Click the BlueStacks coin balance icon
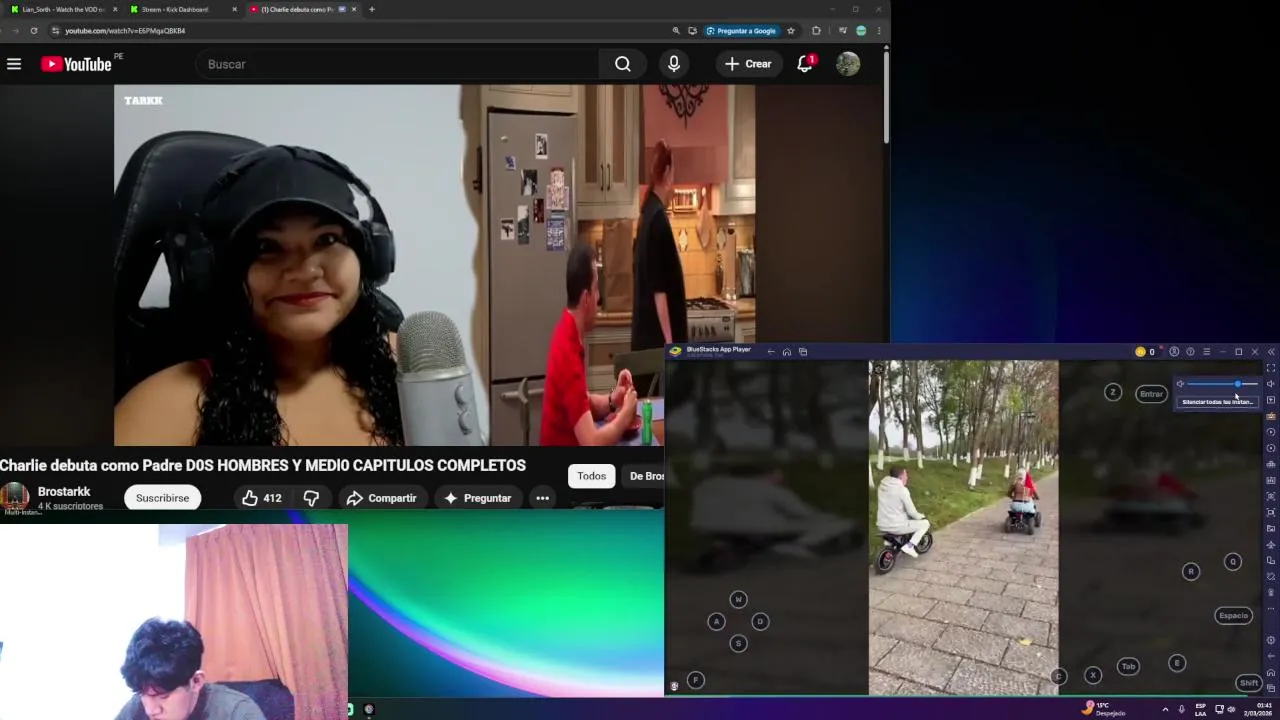The image size is (1280, 720). (1140, 351)
